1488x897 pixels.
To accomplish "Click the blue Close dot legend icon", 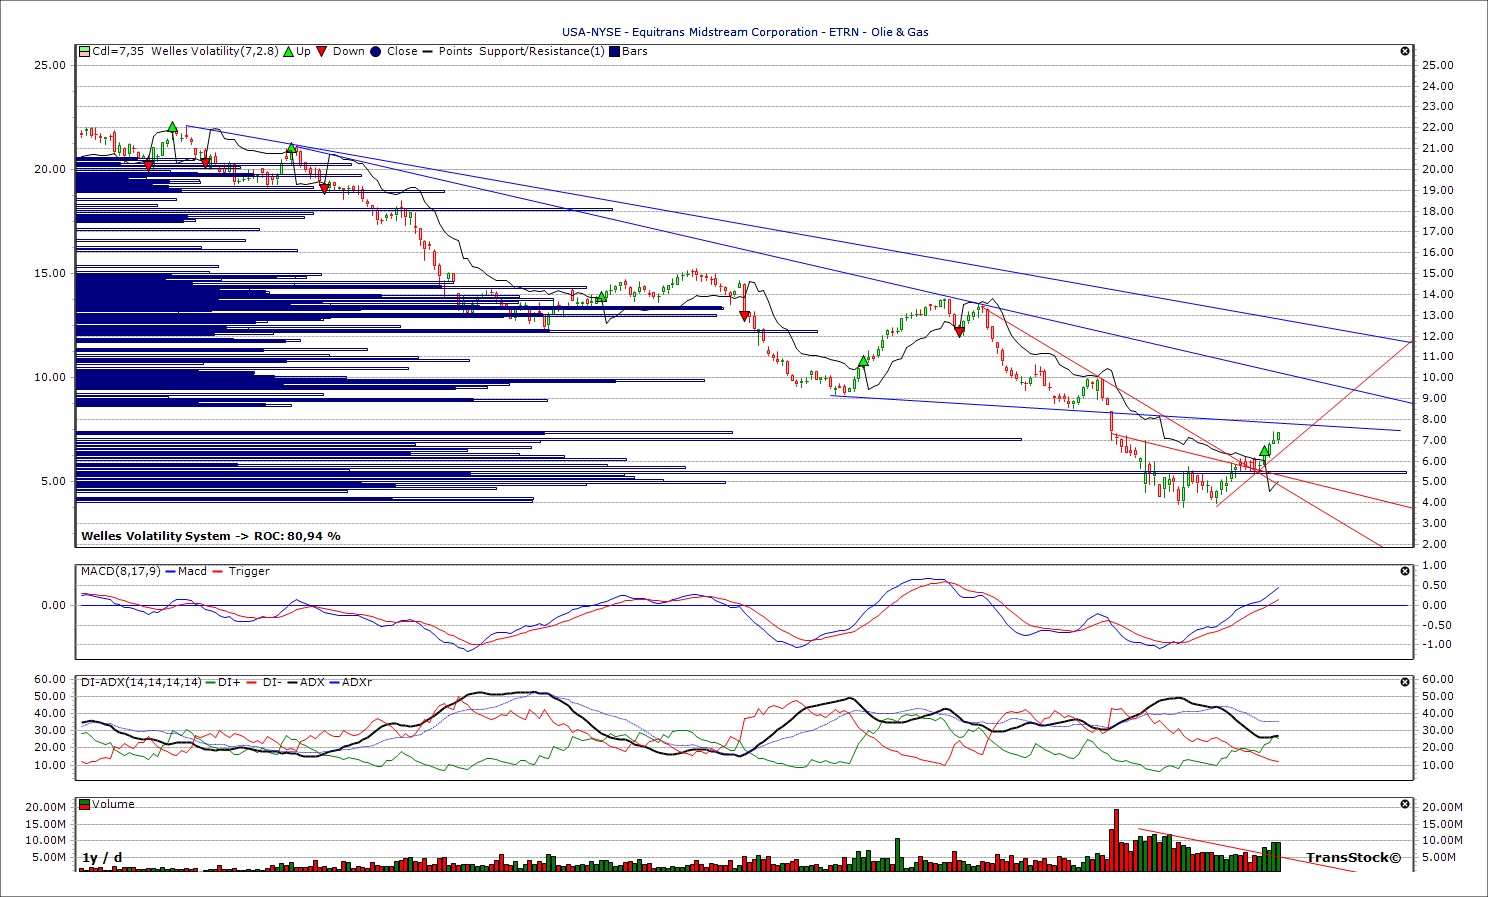I will (x=376, y=51).
